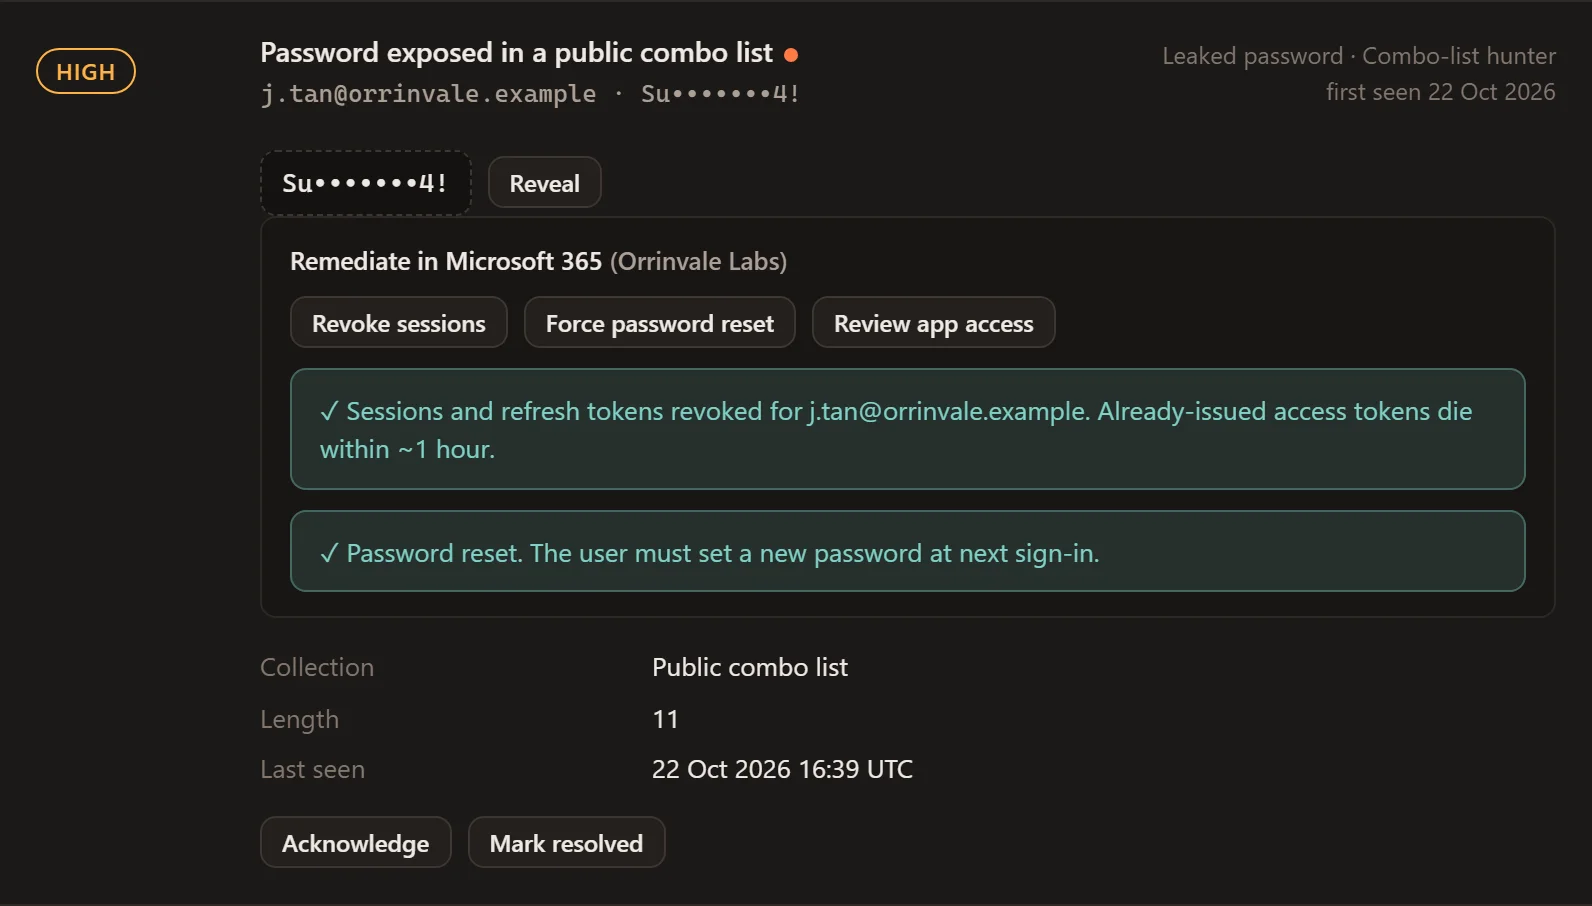Click the 'Collection' field label
The width and height of the screenshot is (1592, 906).
tap(317, 667)
